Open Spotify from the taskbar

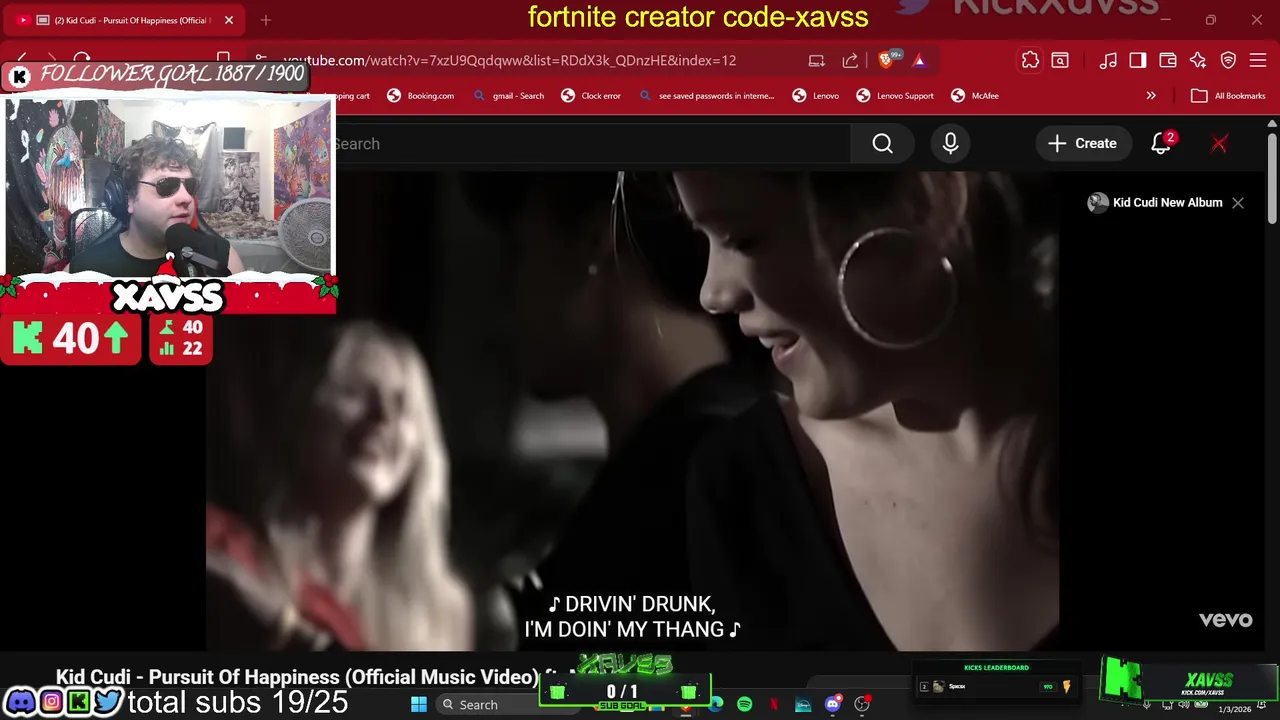point(745,705)
